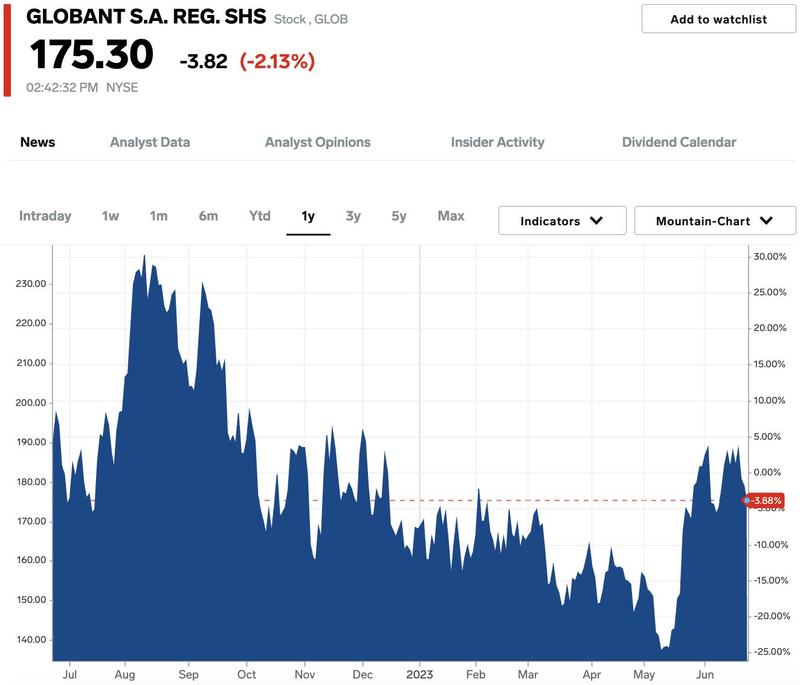
Task: Open the Mountain-Chart type dropdown
Action: (x=715, y=221)
